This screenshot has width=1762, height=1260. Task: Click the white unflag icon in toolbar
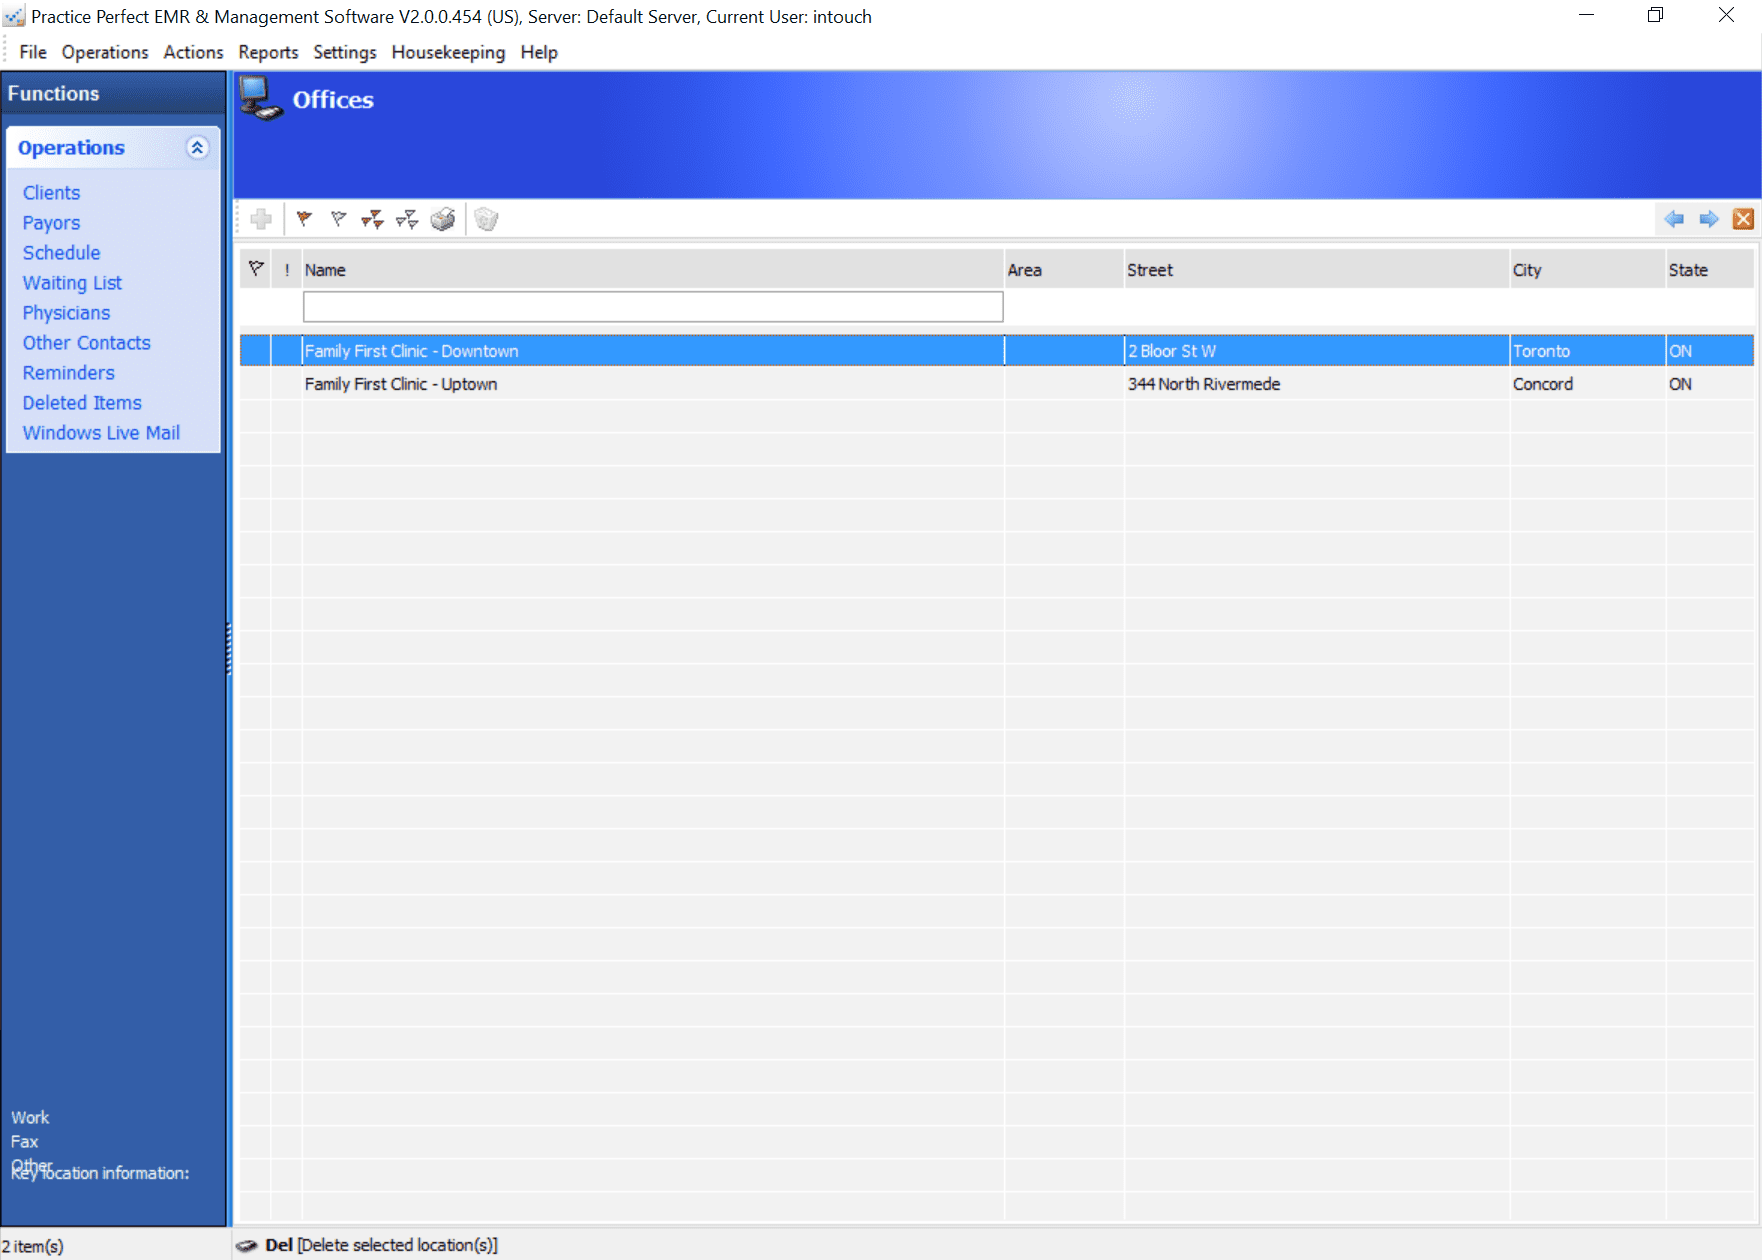click(339, 219)
